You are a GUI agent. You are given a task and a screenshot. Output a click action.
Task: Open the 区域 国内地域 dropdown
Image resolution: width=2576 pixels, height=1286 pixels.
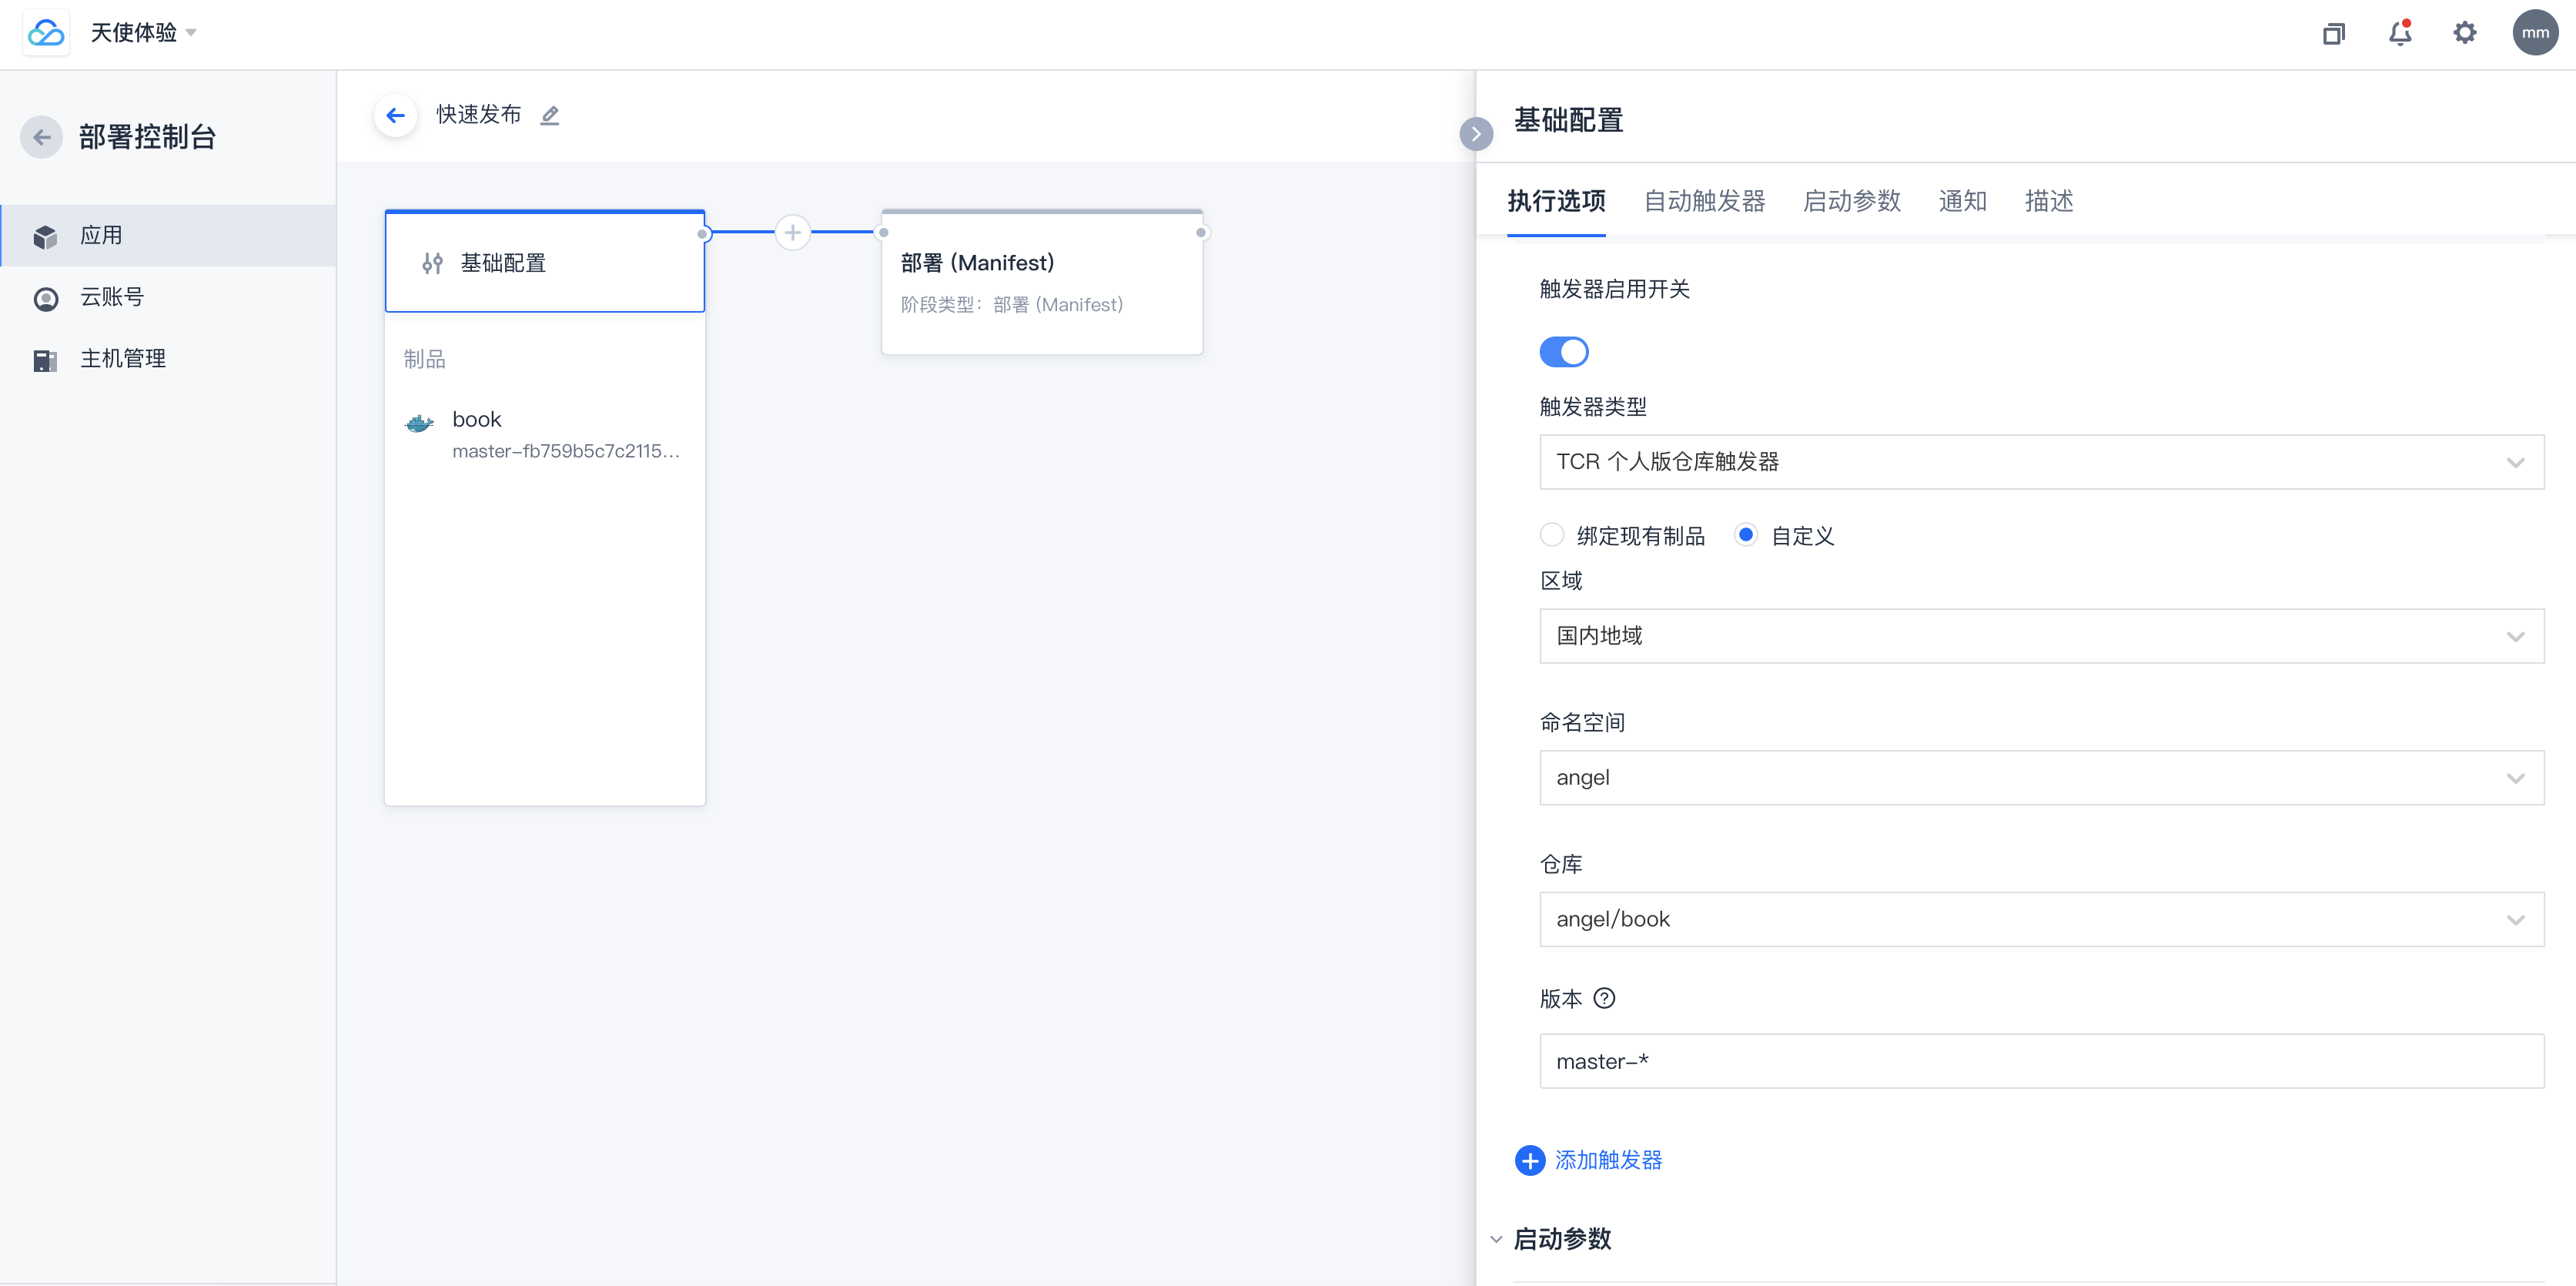(x=2041, y=636)
